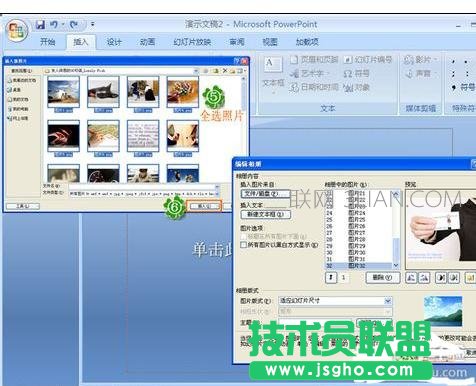Select the network places shortcut in places bar
Screen dimensions: 476x386
pyautogui.click(x=19, y=118)
